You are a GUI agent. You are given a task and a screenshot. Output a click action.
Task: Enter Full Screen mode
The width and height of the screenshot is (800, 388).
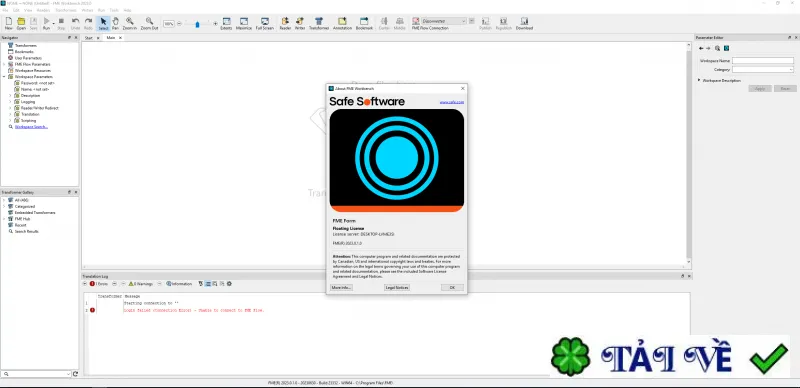pos(265,23)
